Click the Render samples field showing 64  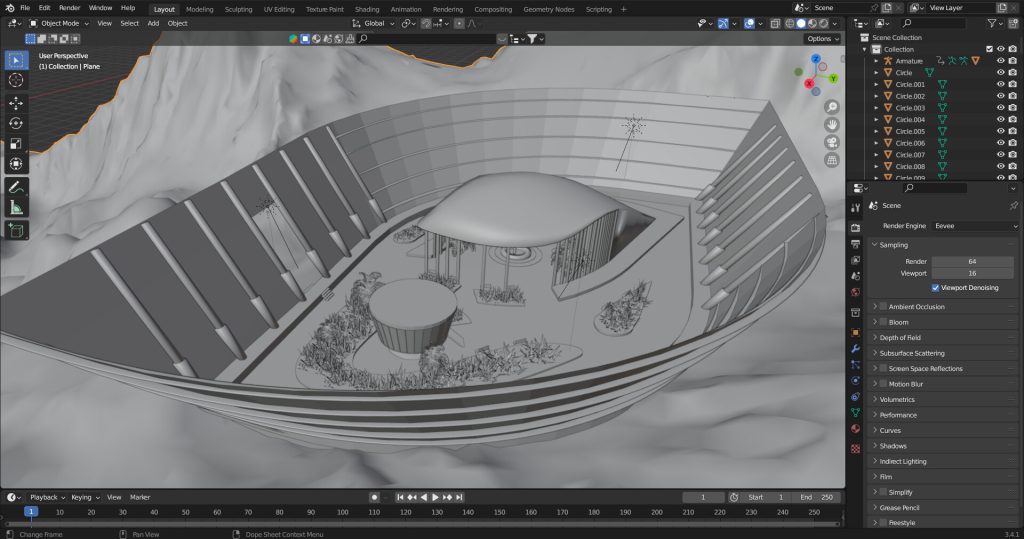click(971, 261)
